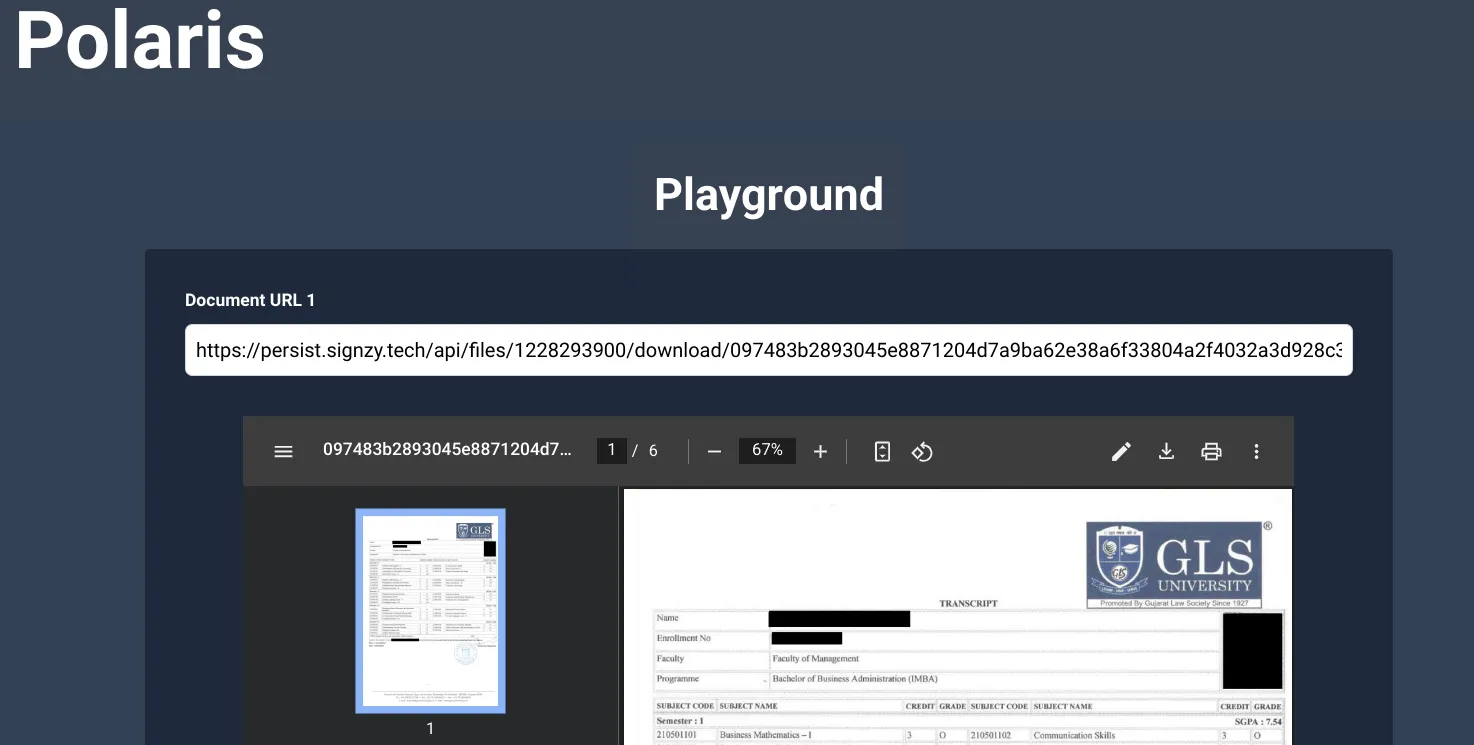
Task: Click the Semester : 1 row label
Action: click(x=680, y=721)
